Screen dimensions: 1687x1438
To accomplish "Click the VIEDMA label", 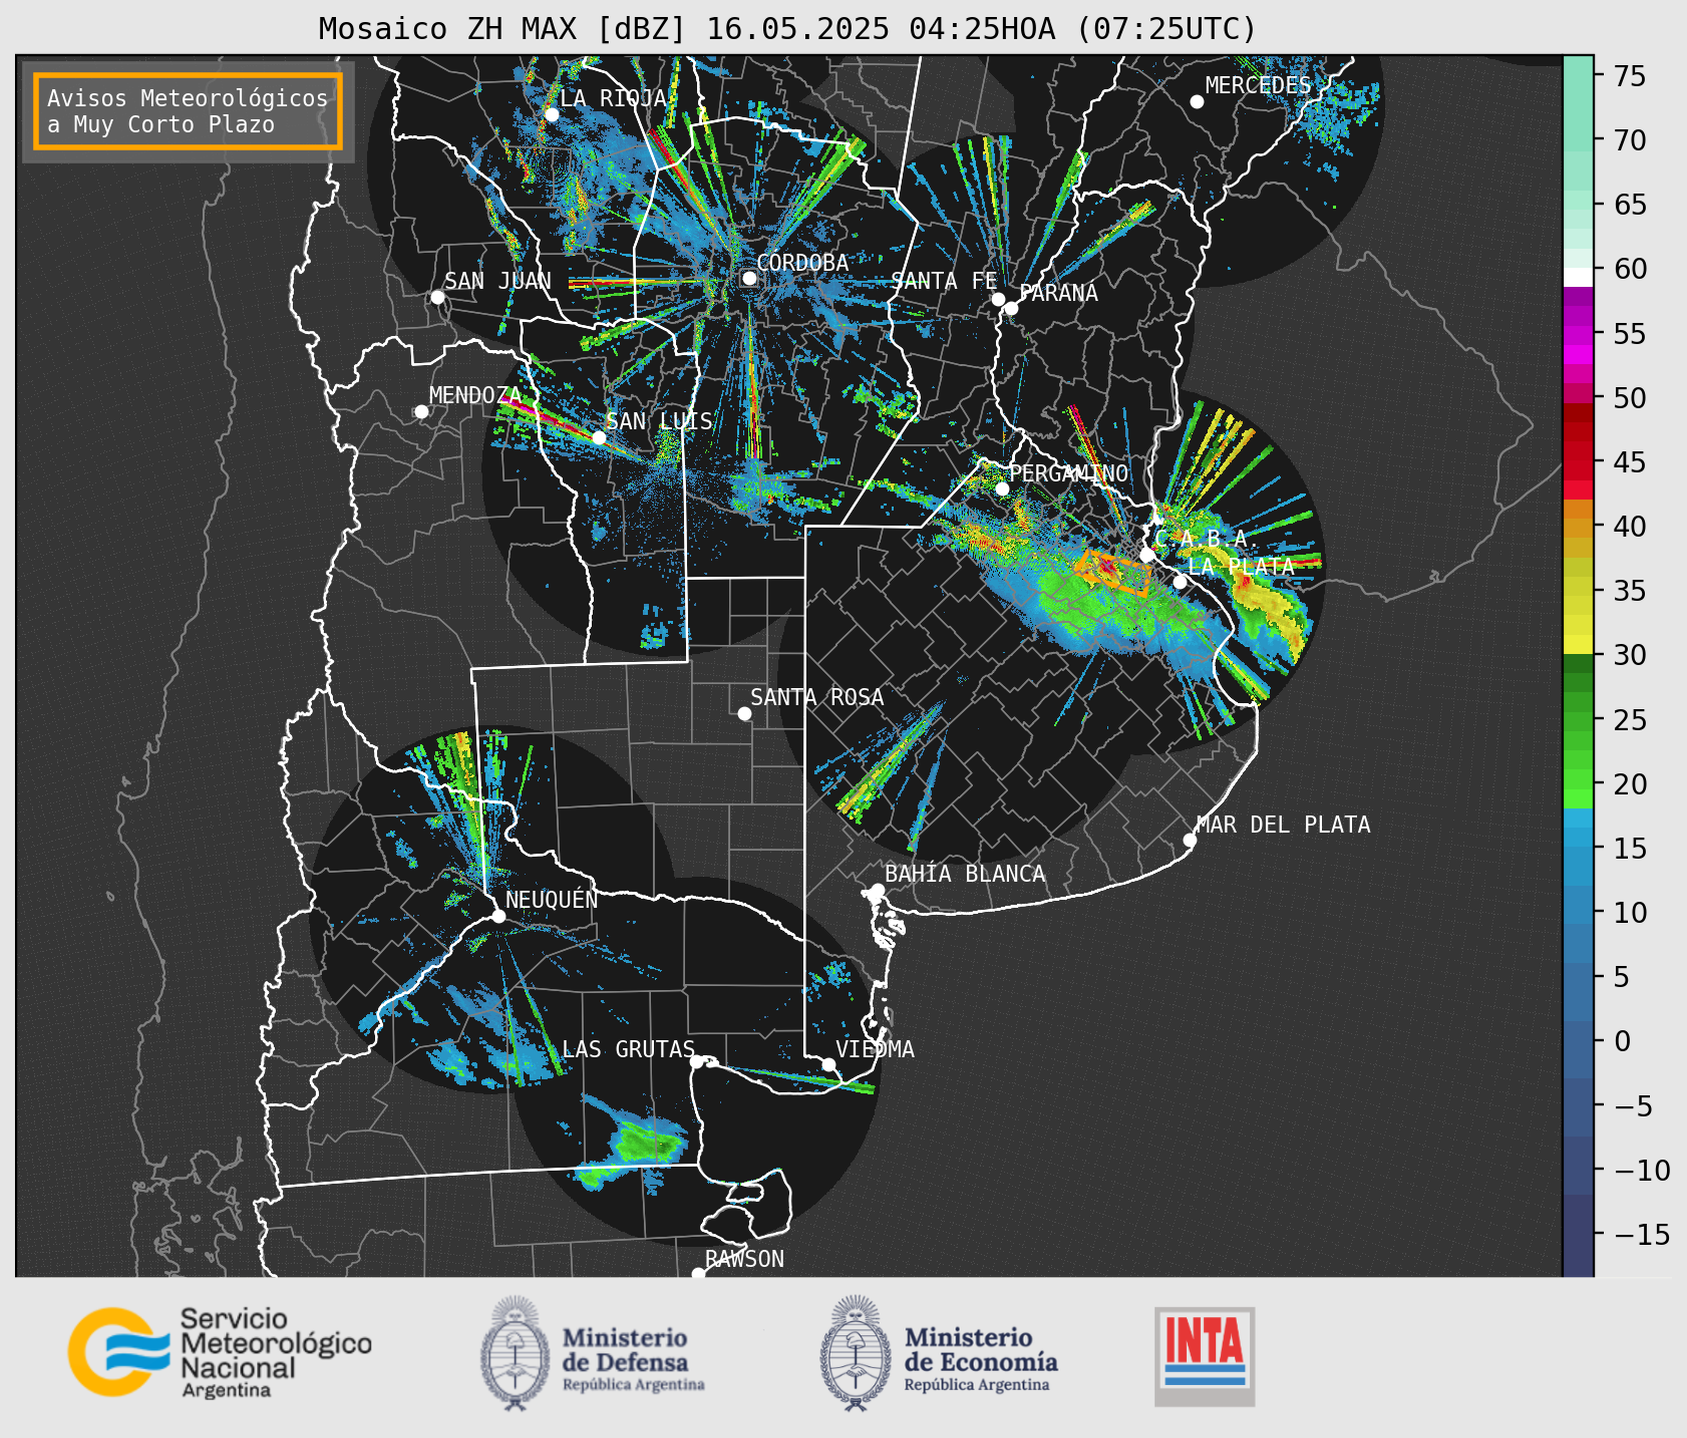I will pyautogui.click(x=875, y=1049).
